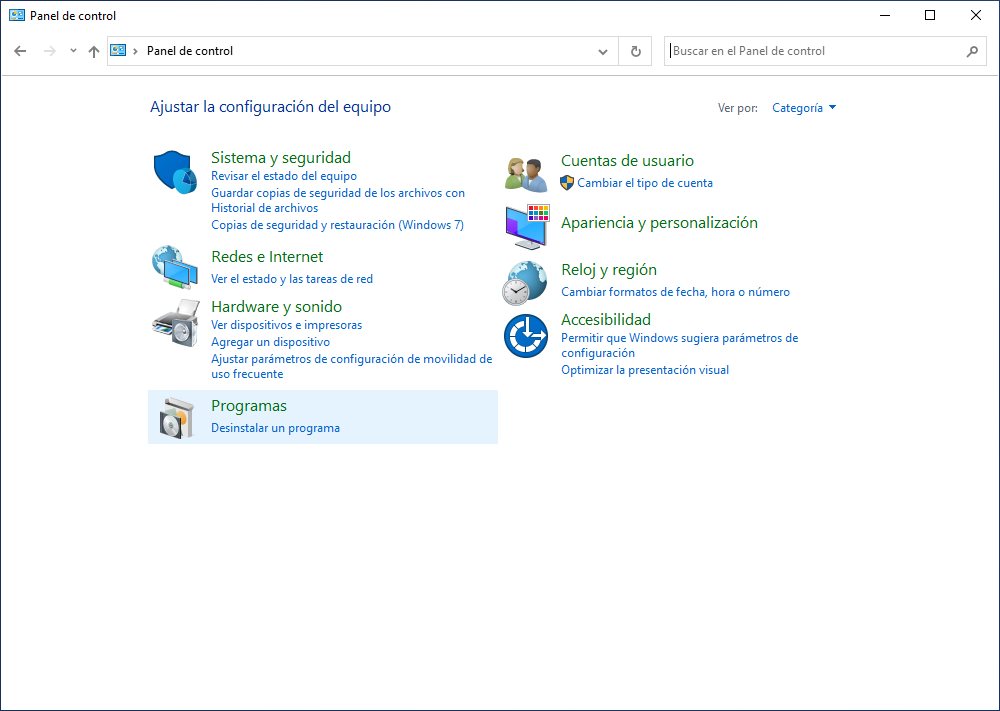Click Ver el estado y las tareas de red
The image size is (1000, 711).
coord(292,279)
